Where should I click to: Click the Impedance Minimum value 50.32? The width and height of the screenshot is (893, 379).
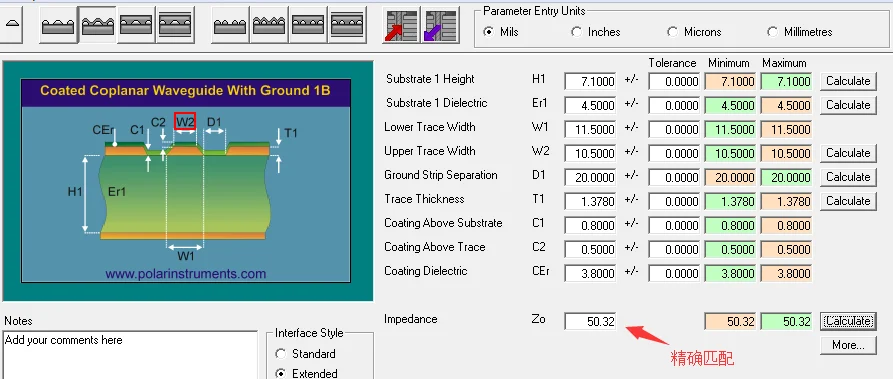(730, 321)
